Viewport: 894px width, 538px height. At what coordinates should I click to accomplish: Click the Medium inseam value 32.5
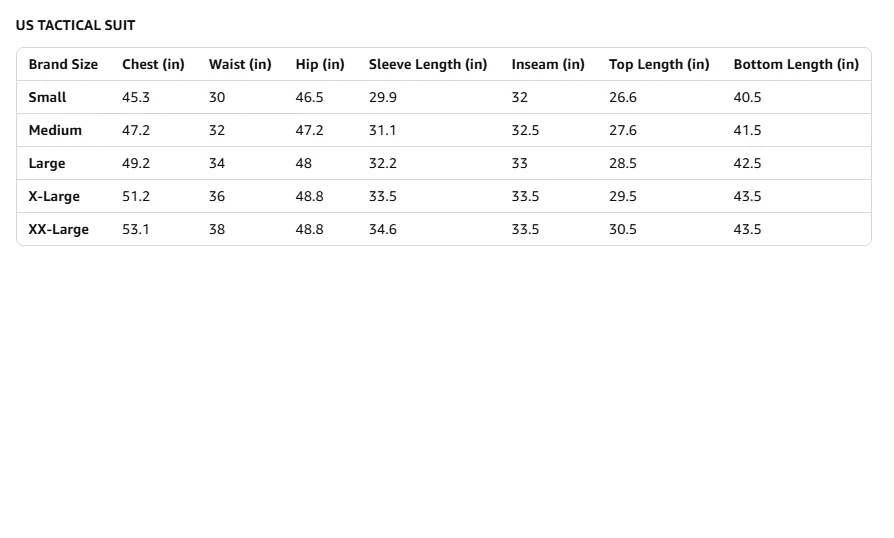525,130
